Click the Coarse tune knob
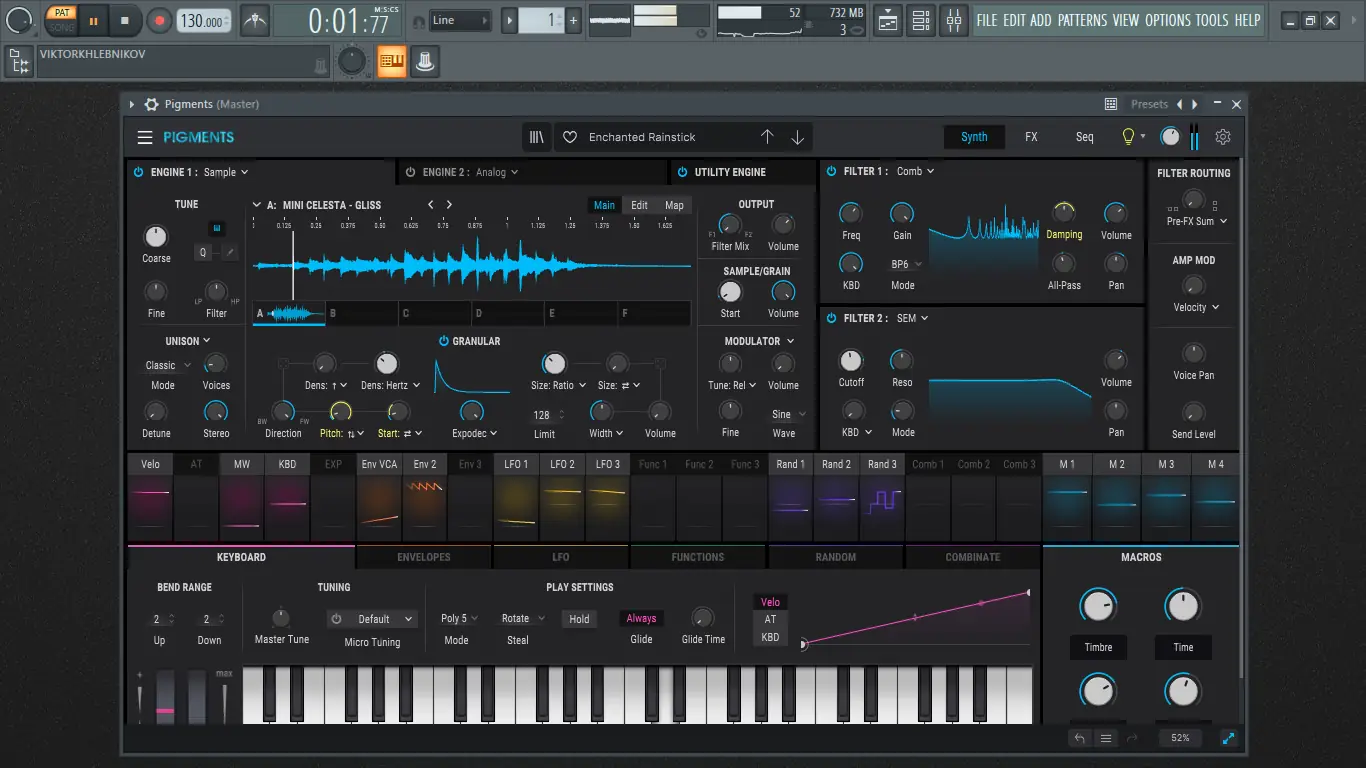Viewport: 1366px width, 768px height. (x=156, y=236)
